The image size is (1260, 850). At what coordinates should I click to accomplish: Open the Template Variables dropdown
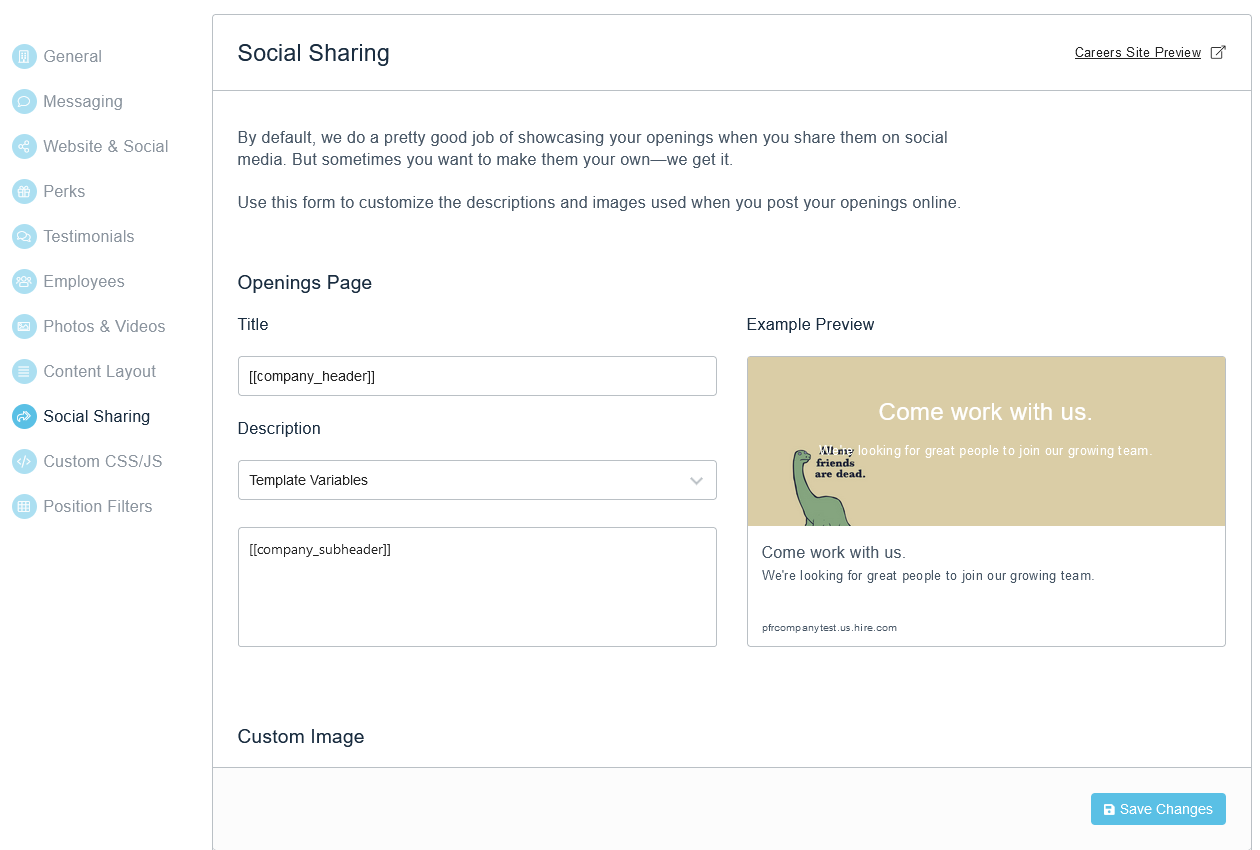pos(477,480)
